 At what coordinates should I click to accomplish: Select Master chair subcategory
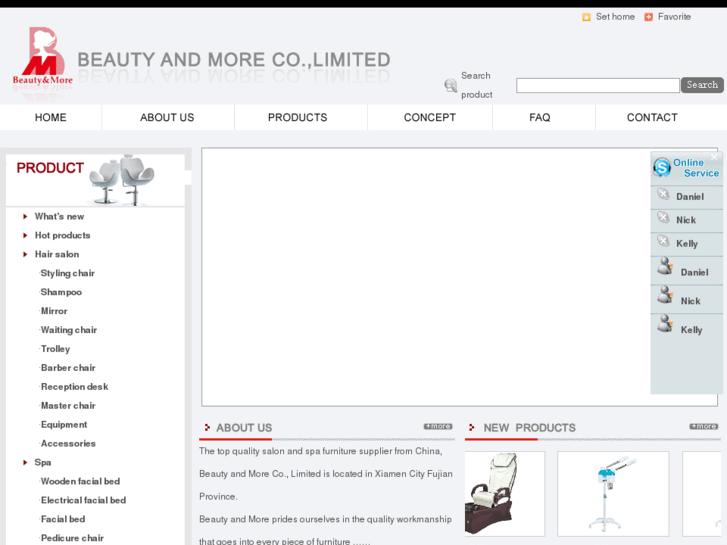pyautogui.click(x=68, y=406)
